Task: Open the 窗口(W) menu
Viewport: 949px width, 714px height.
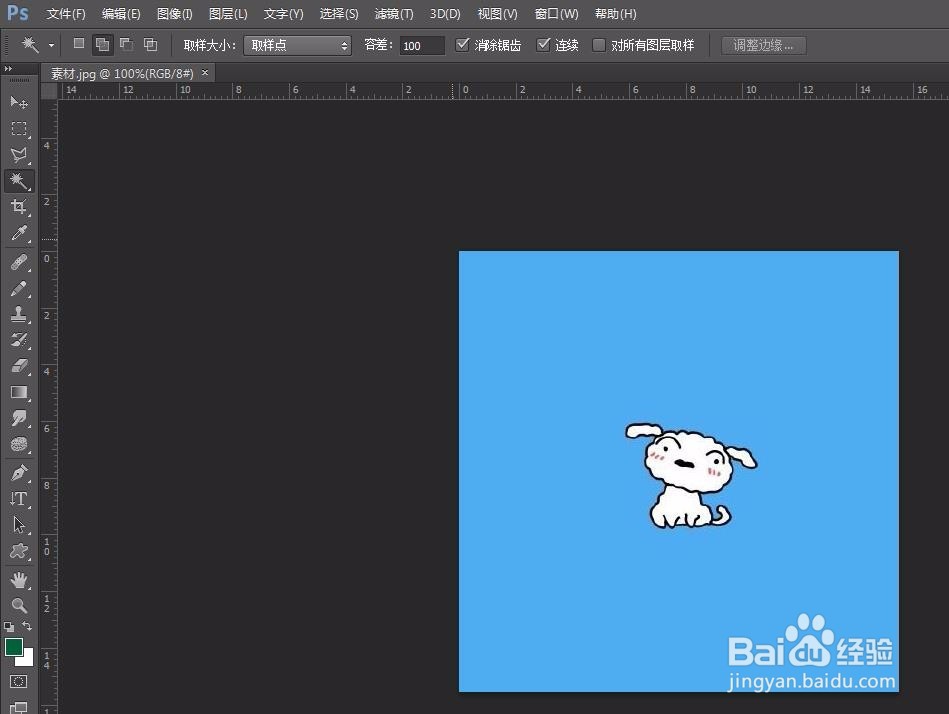Action: coord(557,13)
